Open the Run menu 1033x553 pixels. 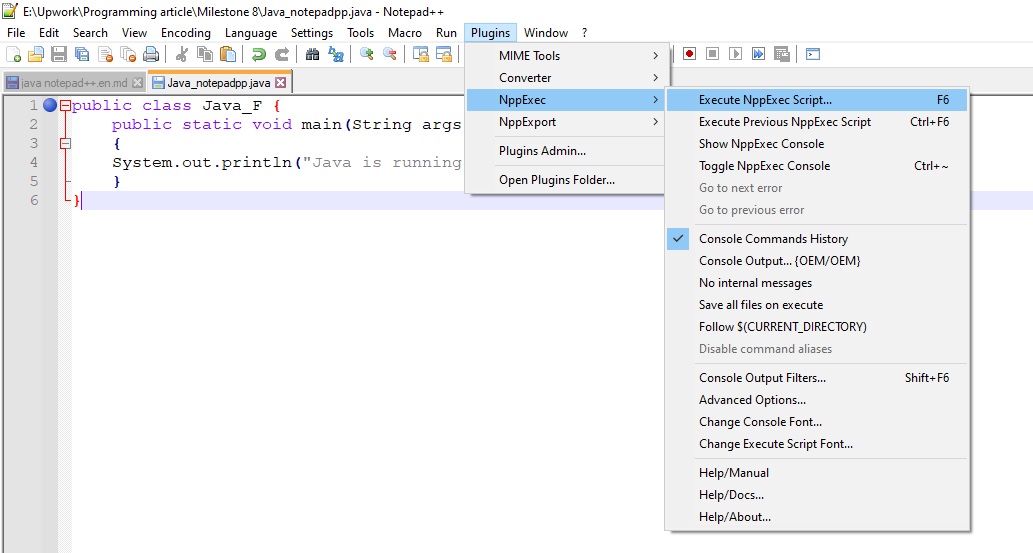[x=446, y=33]
